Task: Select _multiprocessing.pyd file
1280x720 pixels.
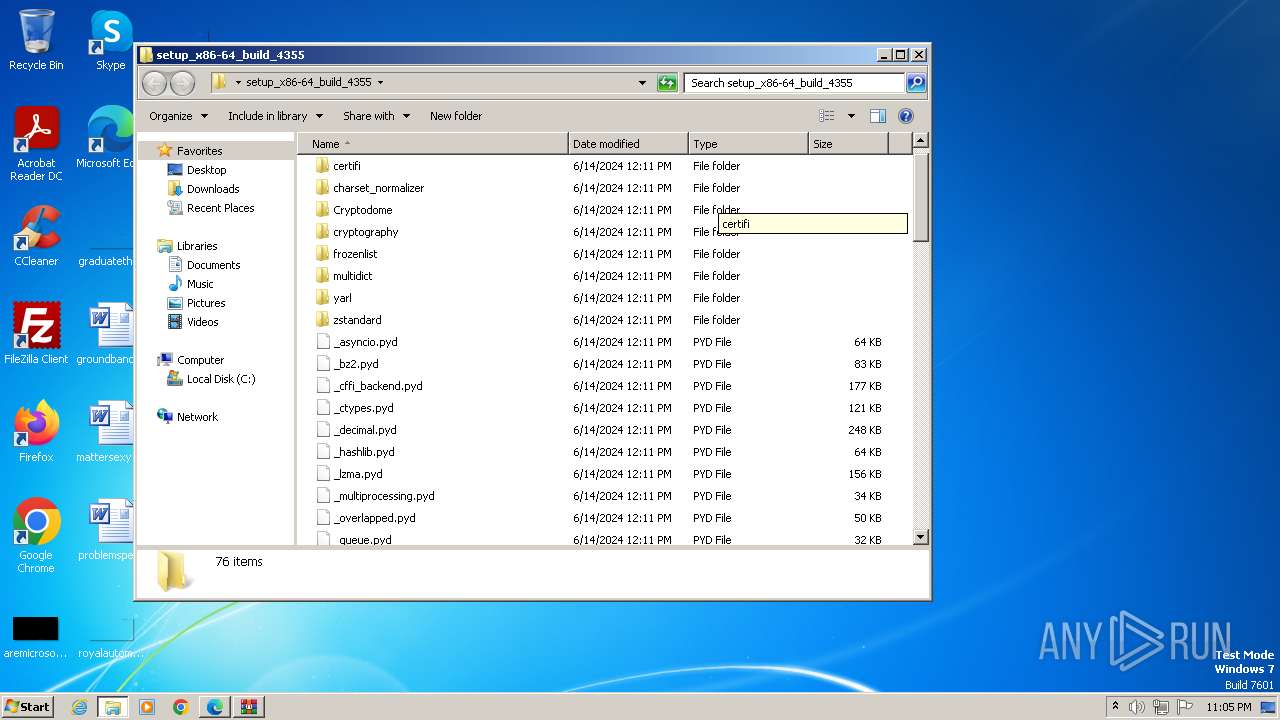Action: [384, 496]
